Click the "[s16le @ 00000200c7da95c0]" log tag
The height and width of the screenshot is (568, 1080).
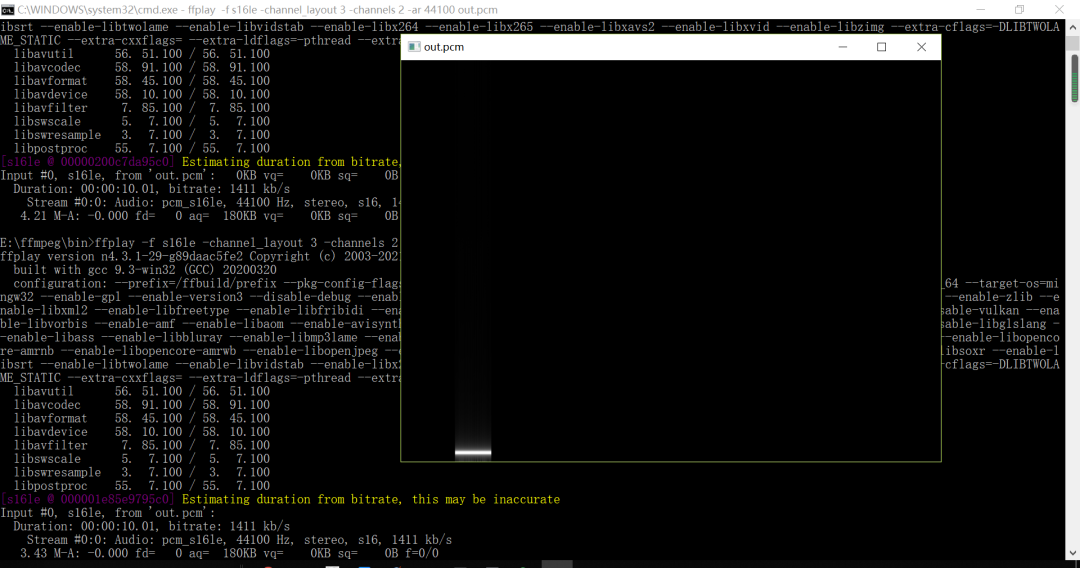[87, 162]
